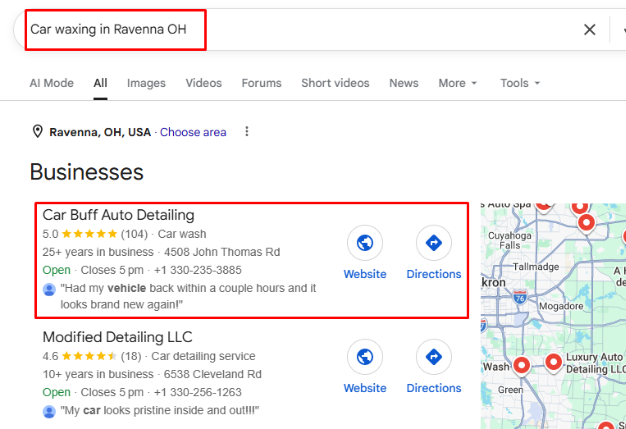Screen dimensions: 626x429
Task: Click the Mogadore label on the map
Action: pos(561,306)
